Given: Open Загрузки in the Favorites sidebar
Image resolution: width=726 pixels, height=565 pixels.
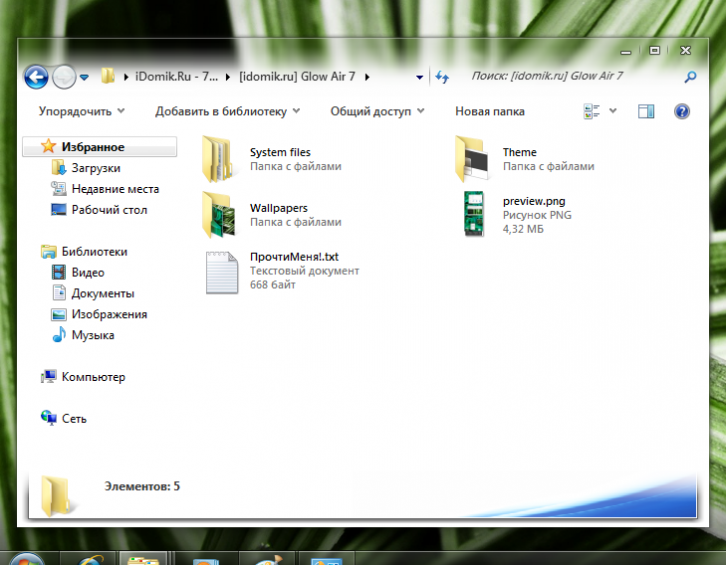Looking at the screenshot, I should click(95, 168).
